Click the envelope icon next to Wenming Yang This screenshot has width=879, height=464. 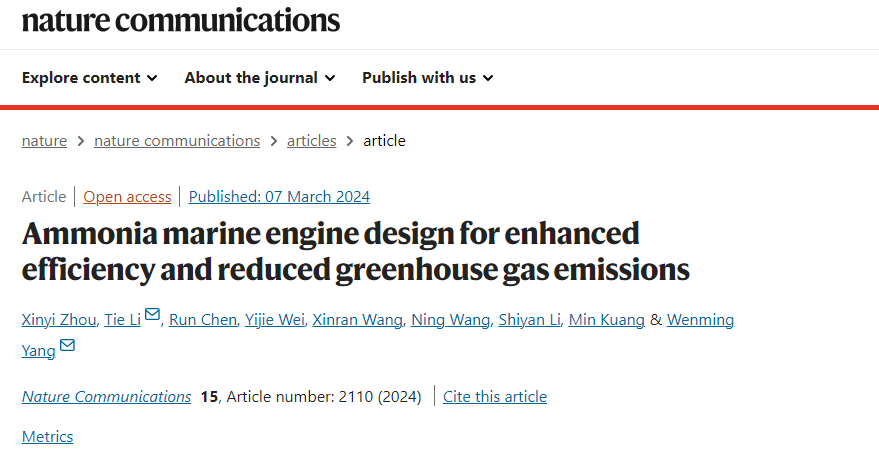coord(67,345)
